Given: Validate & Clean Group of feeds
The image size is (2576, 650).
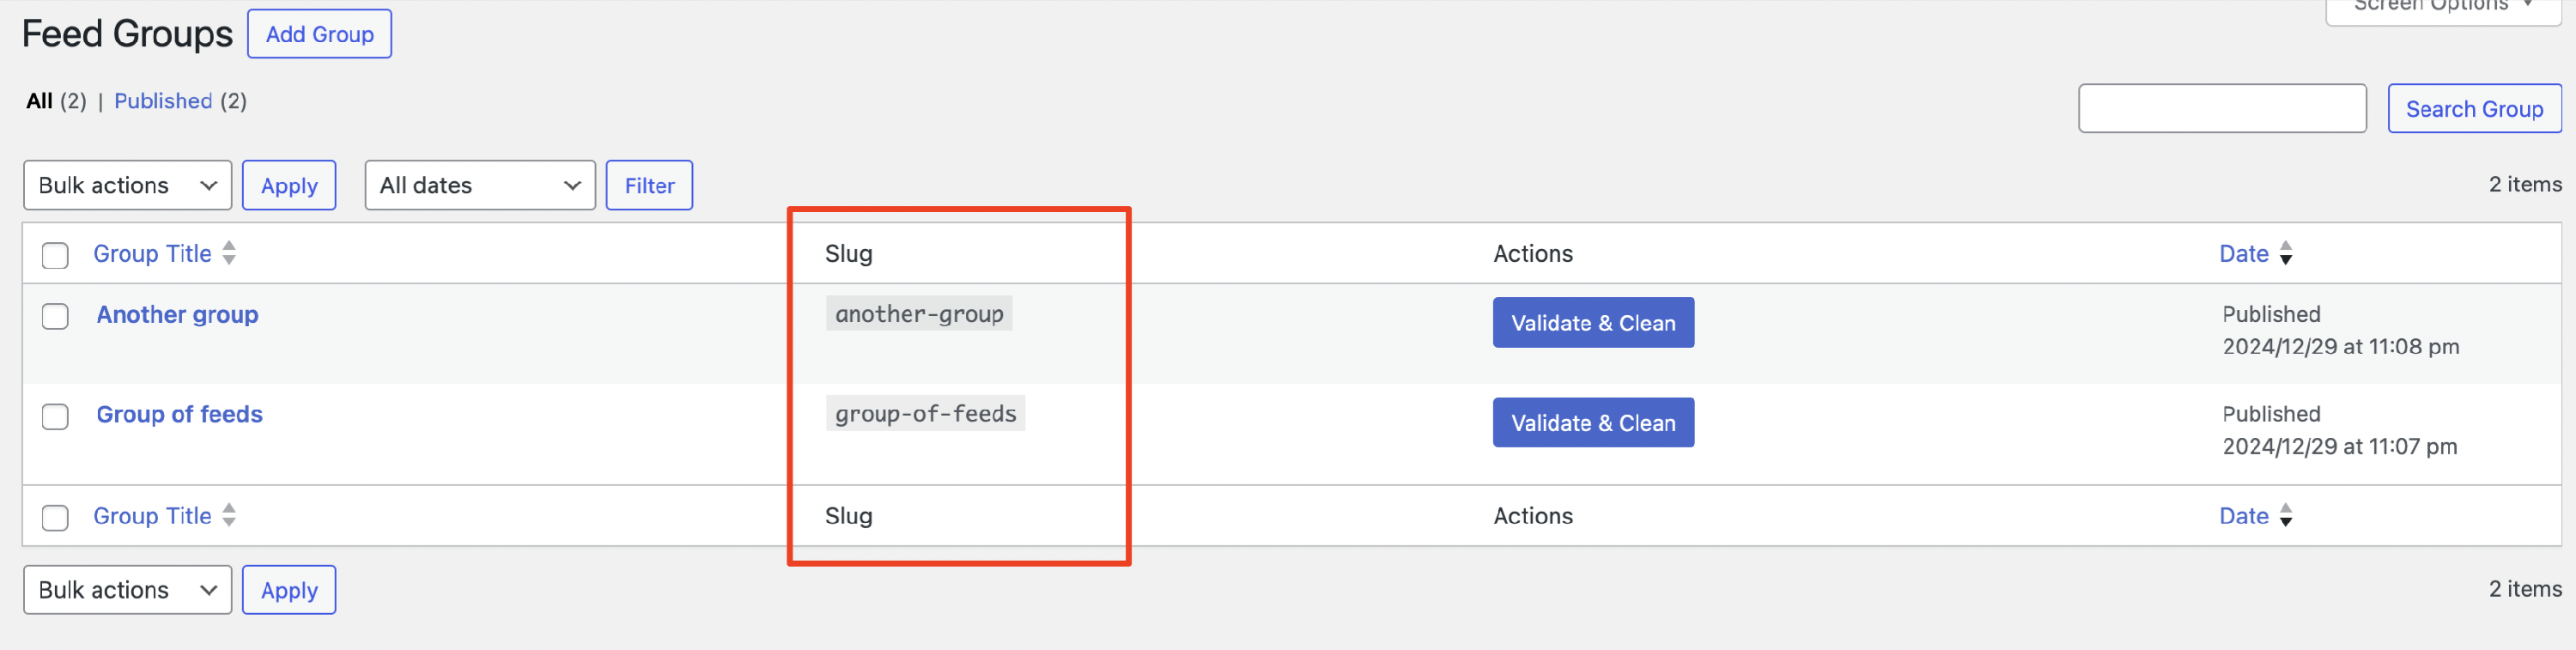Looking at the screenshot, I should [1592, 423].
